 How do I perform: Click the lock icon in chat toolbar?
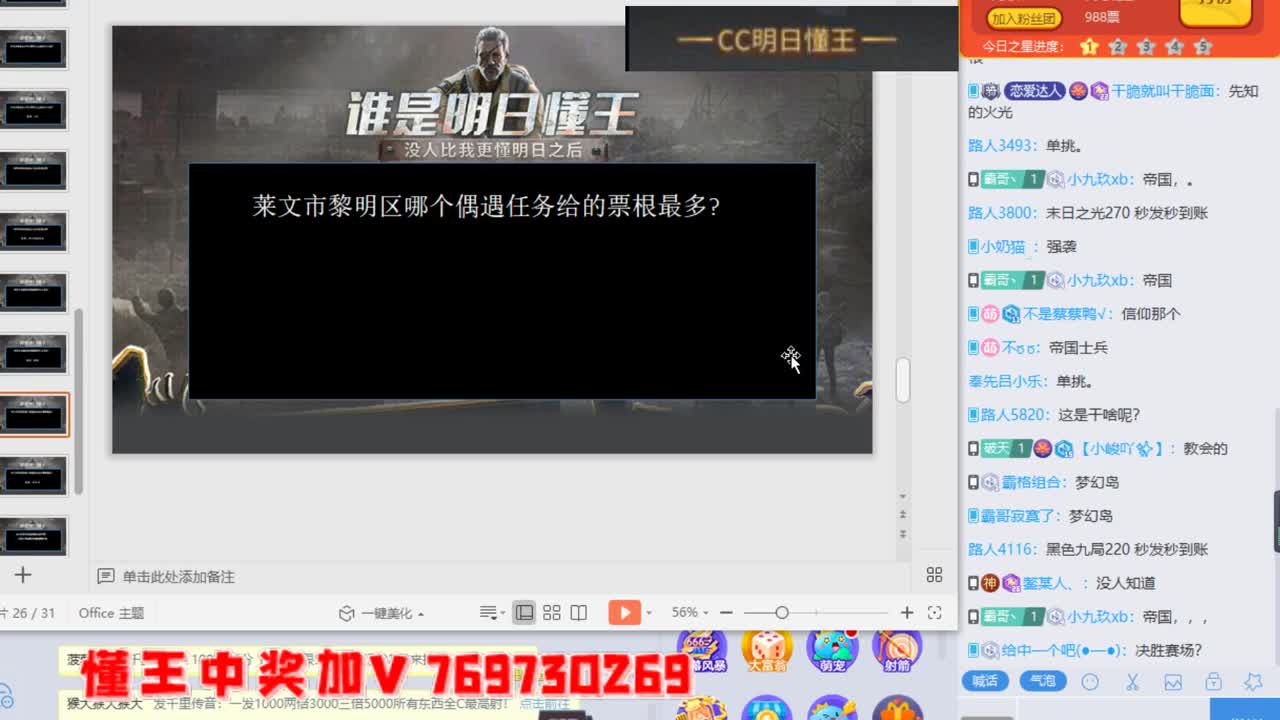coord(1213,682)
